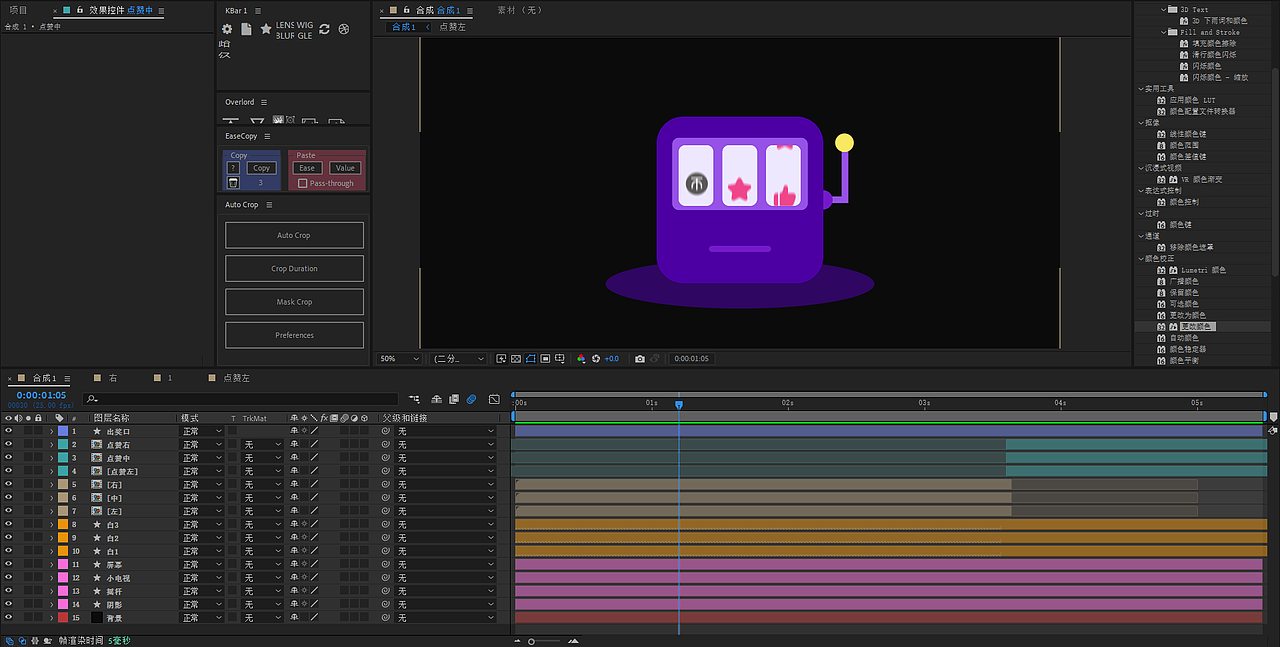Image resolution: width=1280 pixels, height=647 pixels.
Task: Click the orange label swatch of layer 白2
Action: tap(62, 538)
